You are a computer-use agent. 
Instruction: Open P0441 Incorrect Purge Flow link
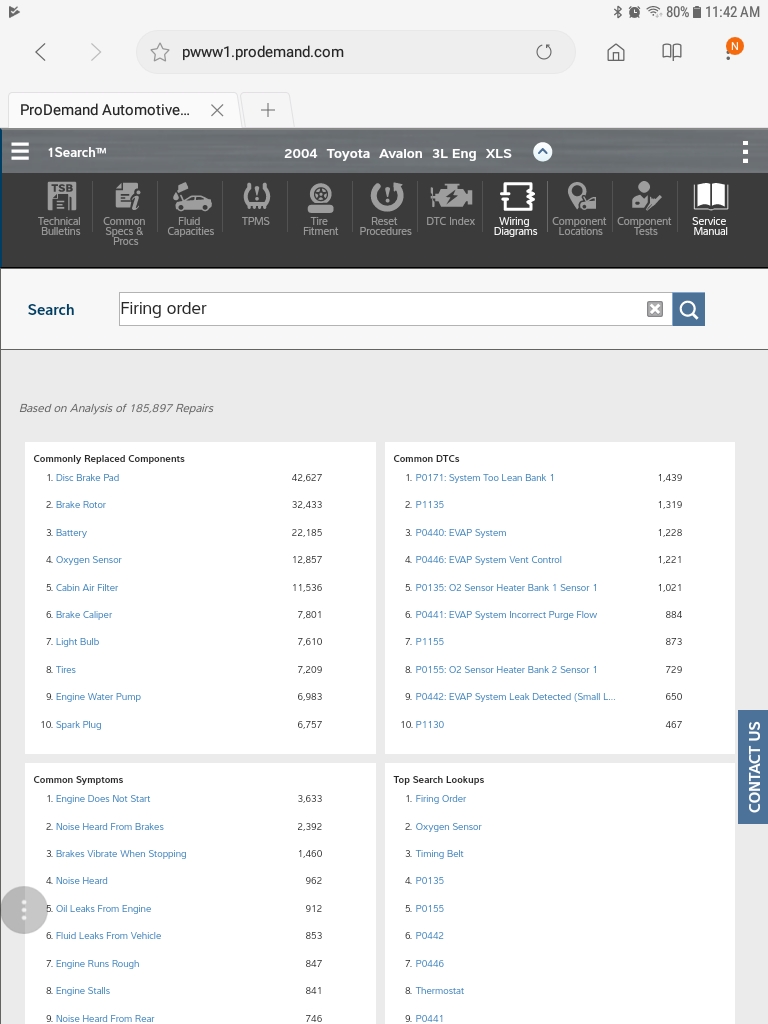[506, 615]
